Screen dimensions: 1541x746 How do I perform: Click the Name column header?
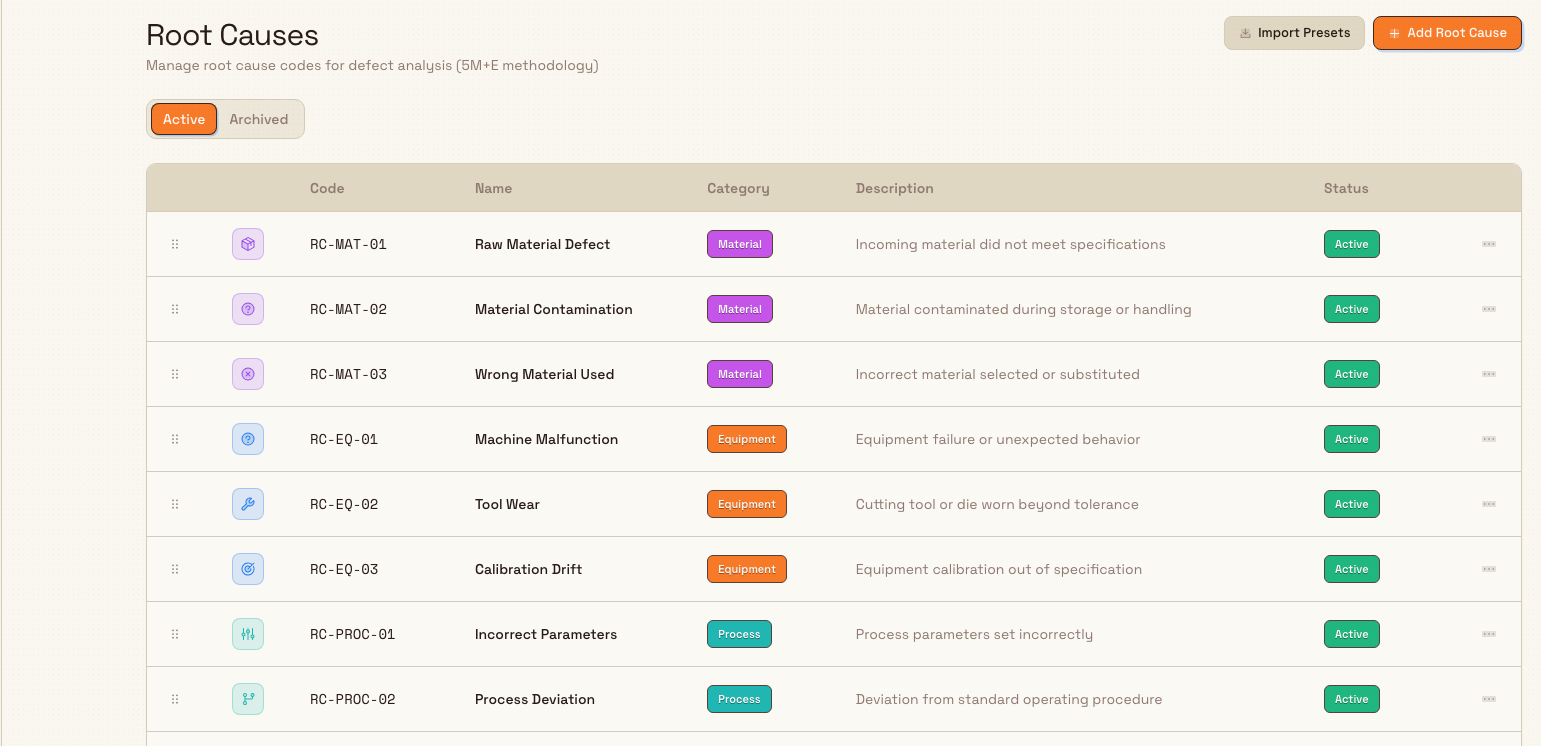coord(493,188)
